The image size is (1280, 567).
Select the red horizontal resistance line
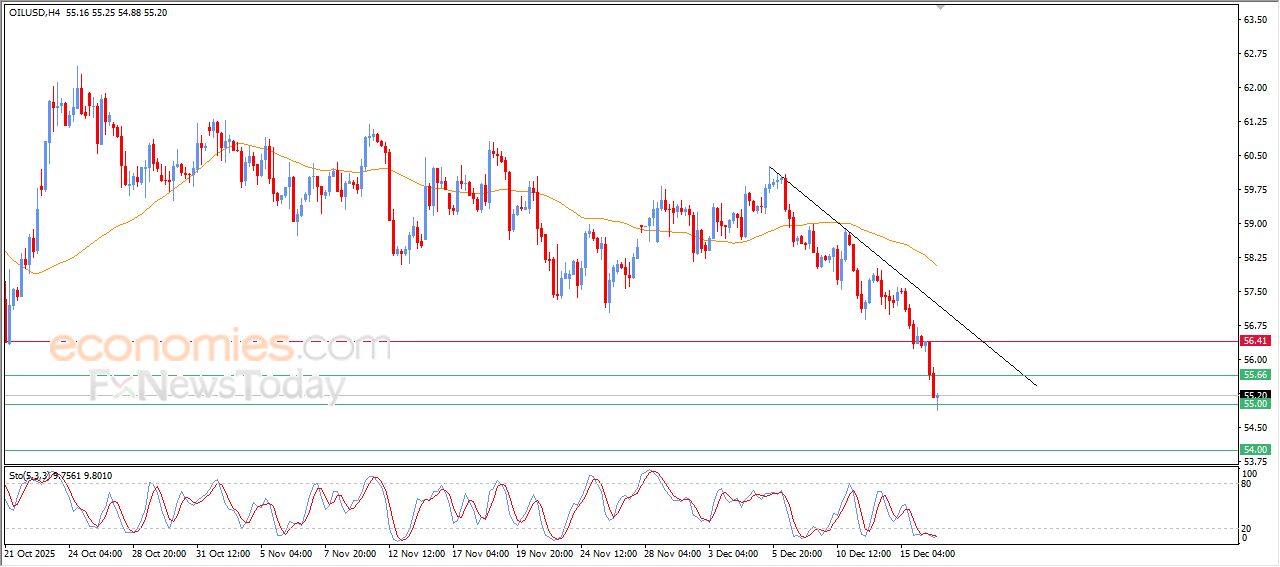tap(600, 341)
